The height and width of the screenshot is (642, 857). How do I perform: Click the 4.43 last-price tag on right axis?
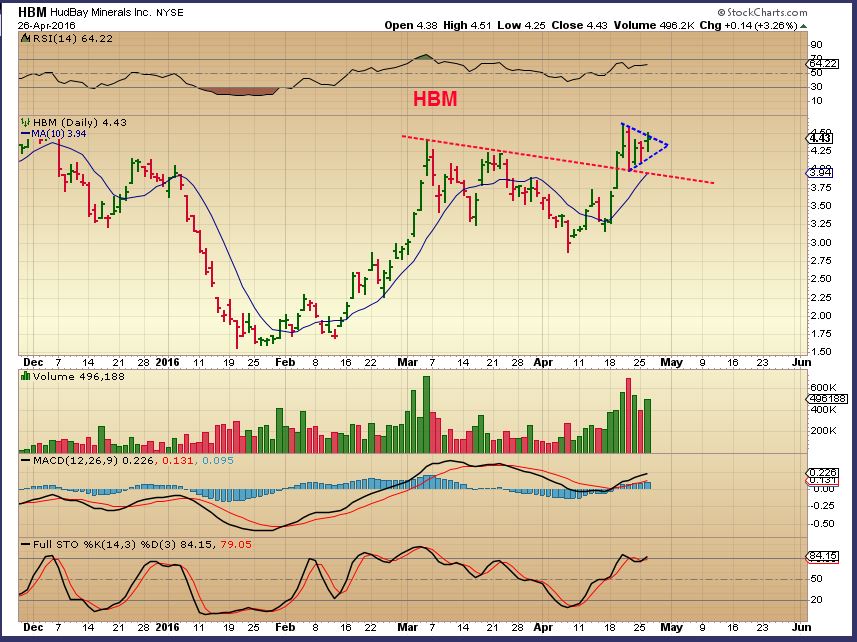coord(820,138)
